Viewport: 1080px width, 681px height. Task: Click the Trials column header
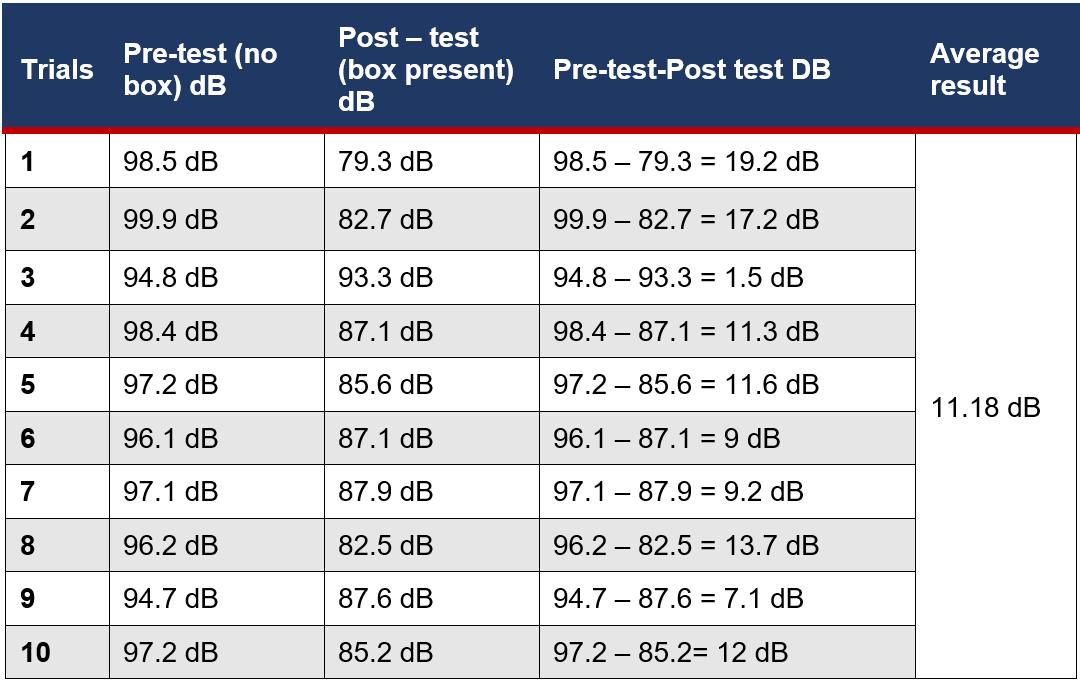(57, 70)
